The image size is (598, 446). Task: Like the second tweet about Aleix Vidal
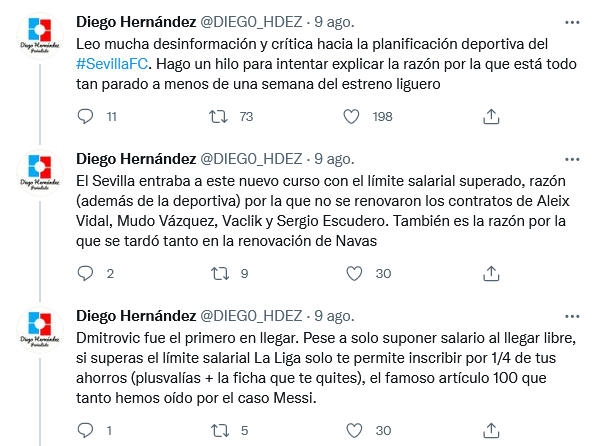click(x=354, y=274)
